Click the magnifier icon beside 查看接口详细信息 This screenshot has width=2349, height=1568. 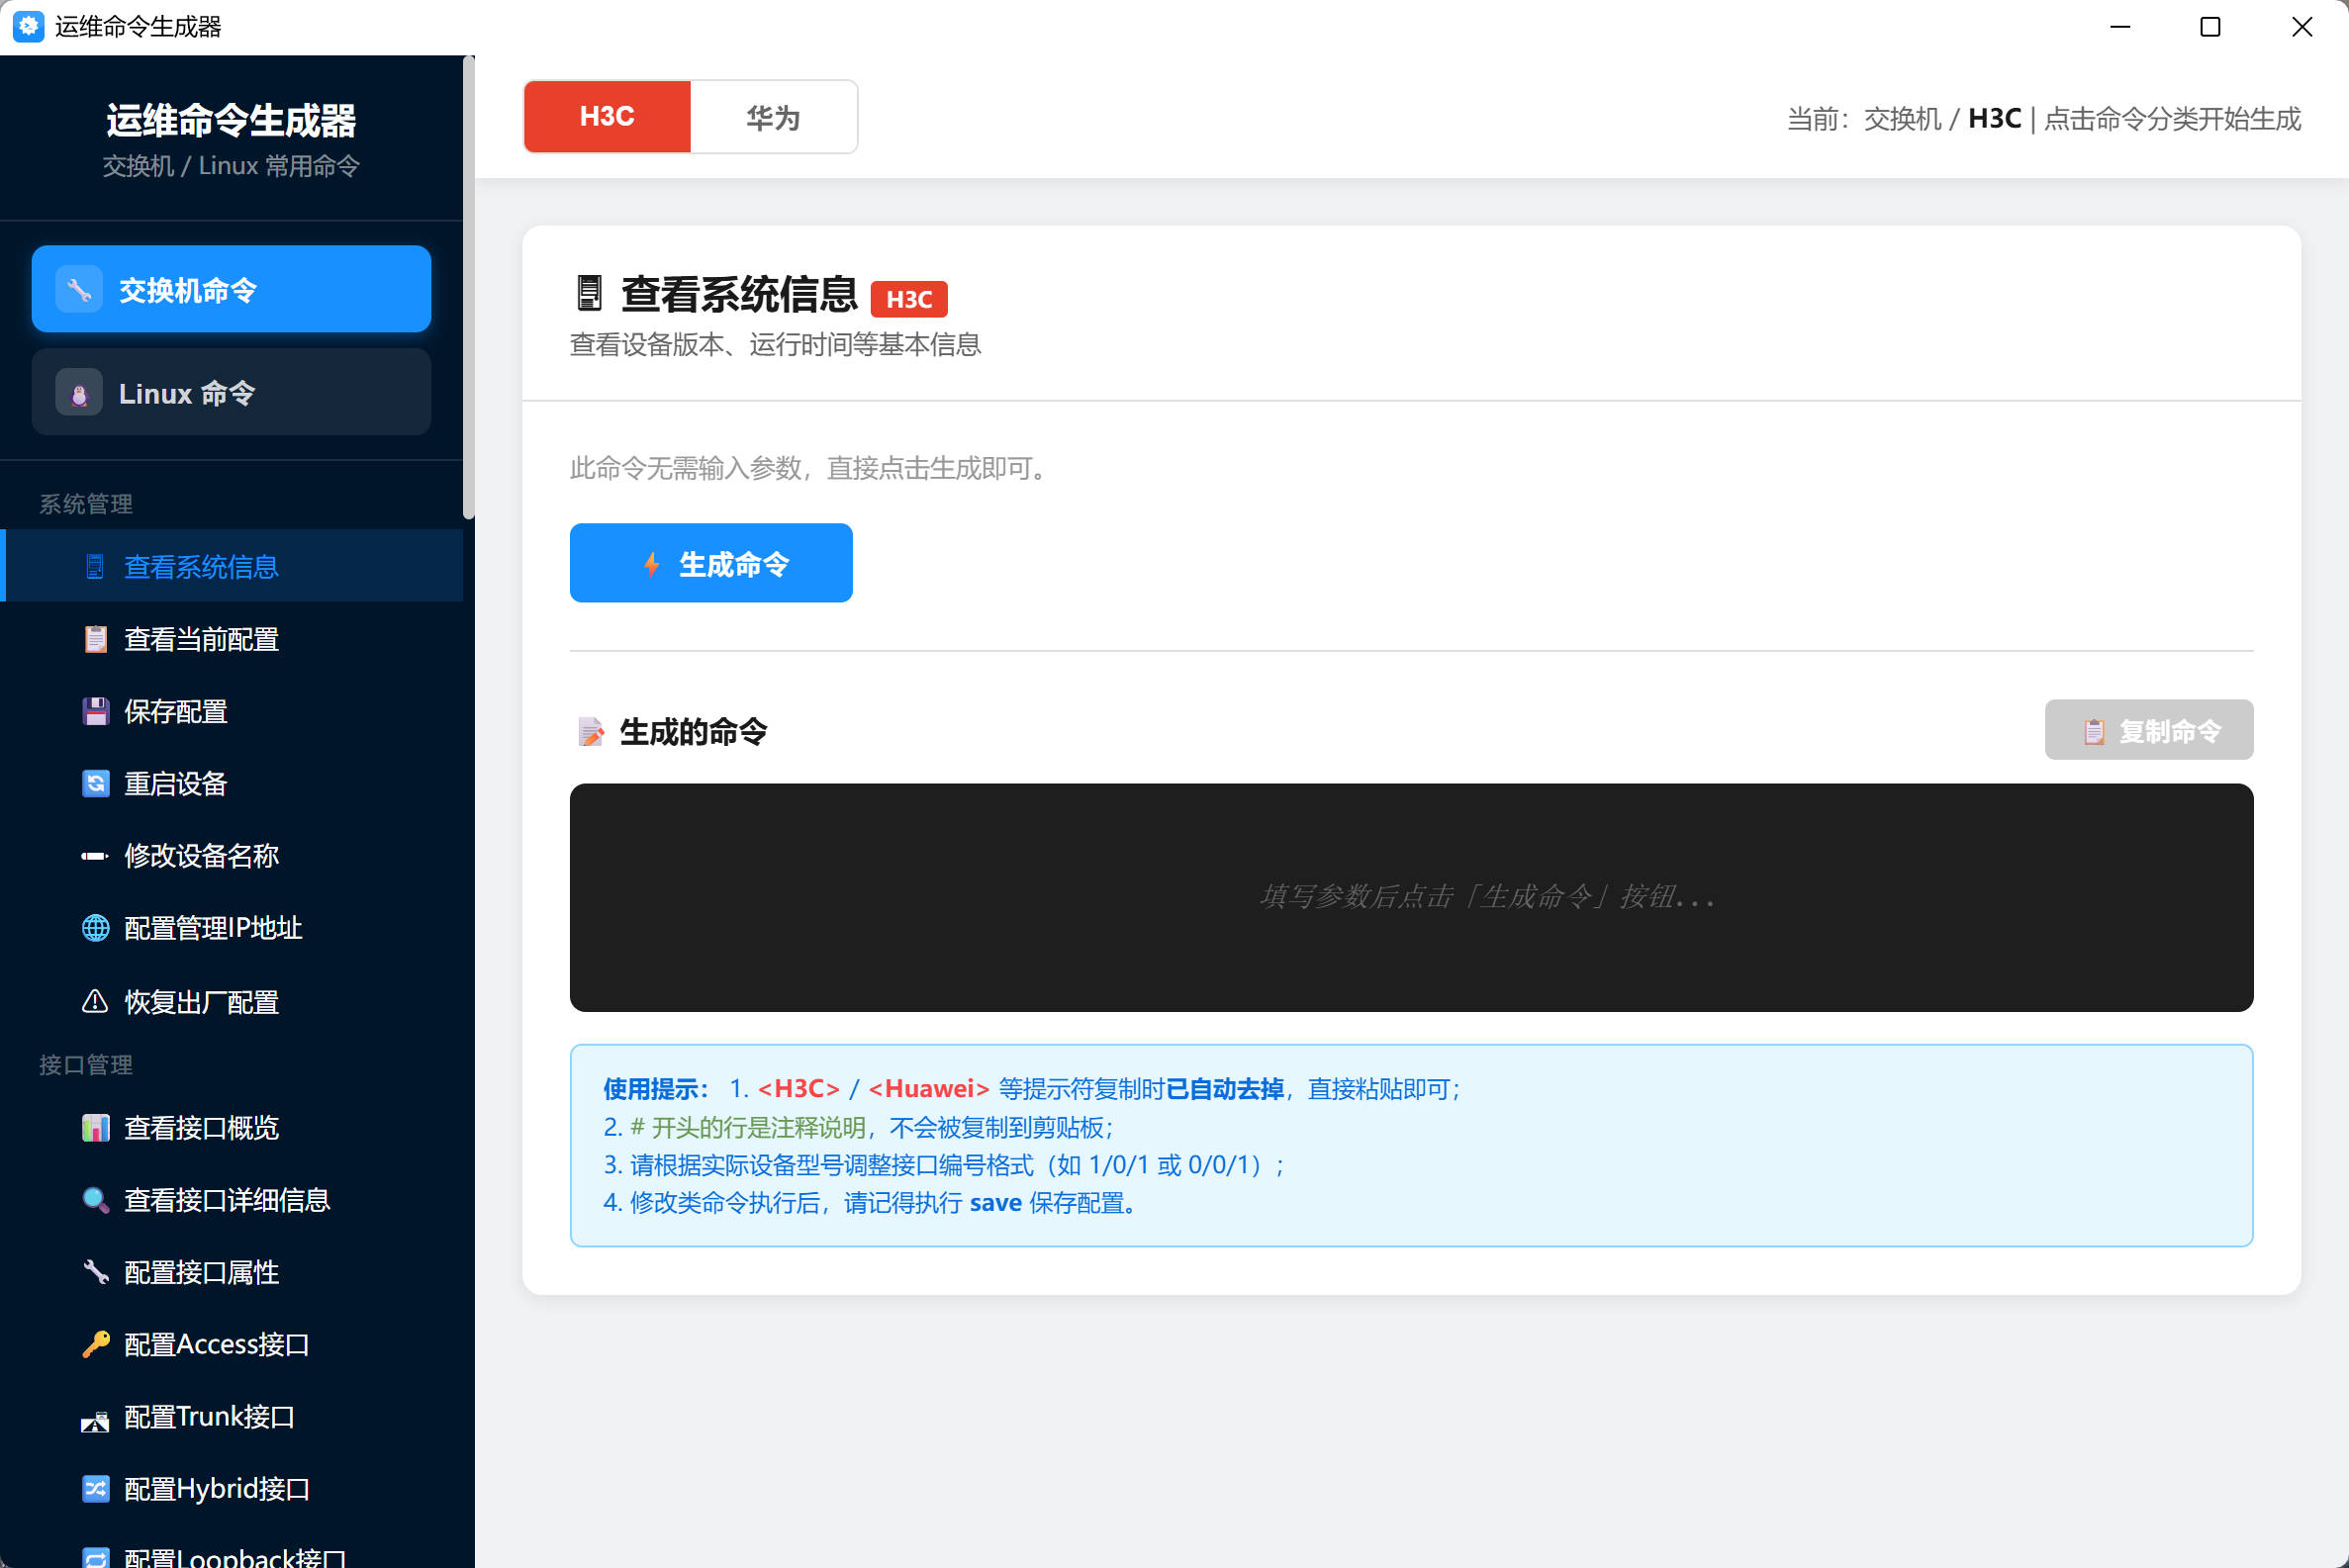(95, 1200)
